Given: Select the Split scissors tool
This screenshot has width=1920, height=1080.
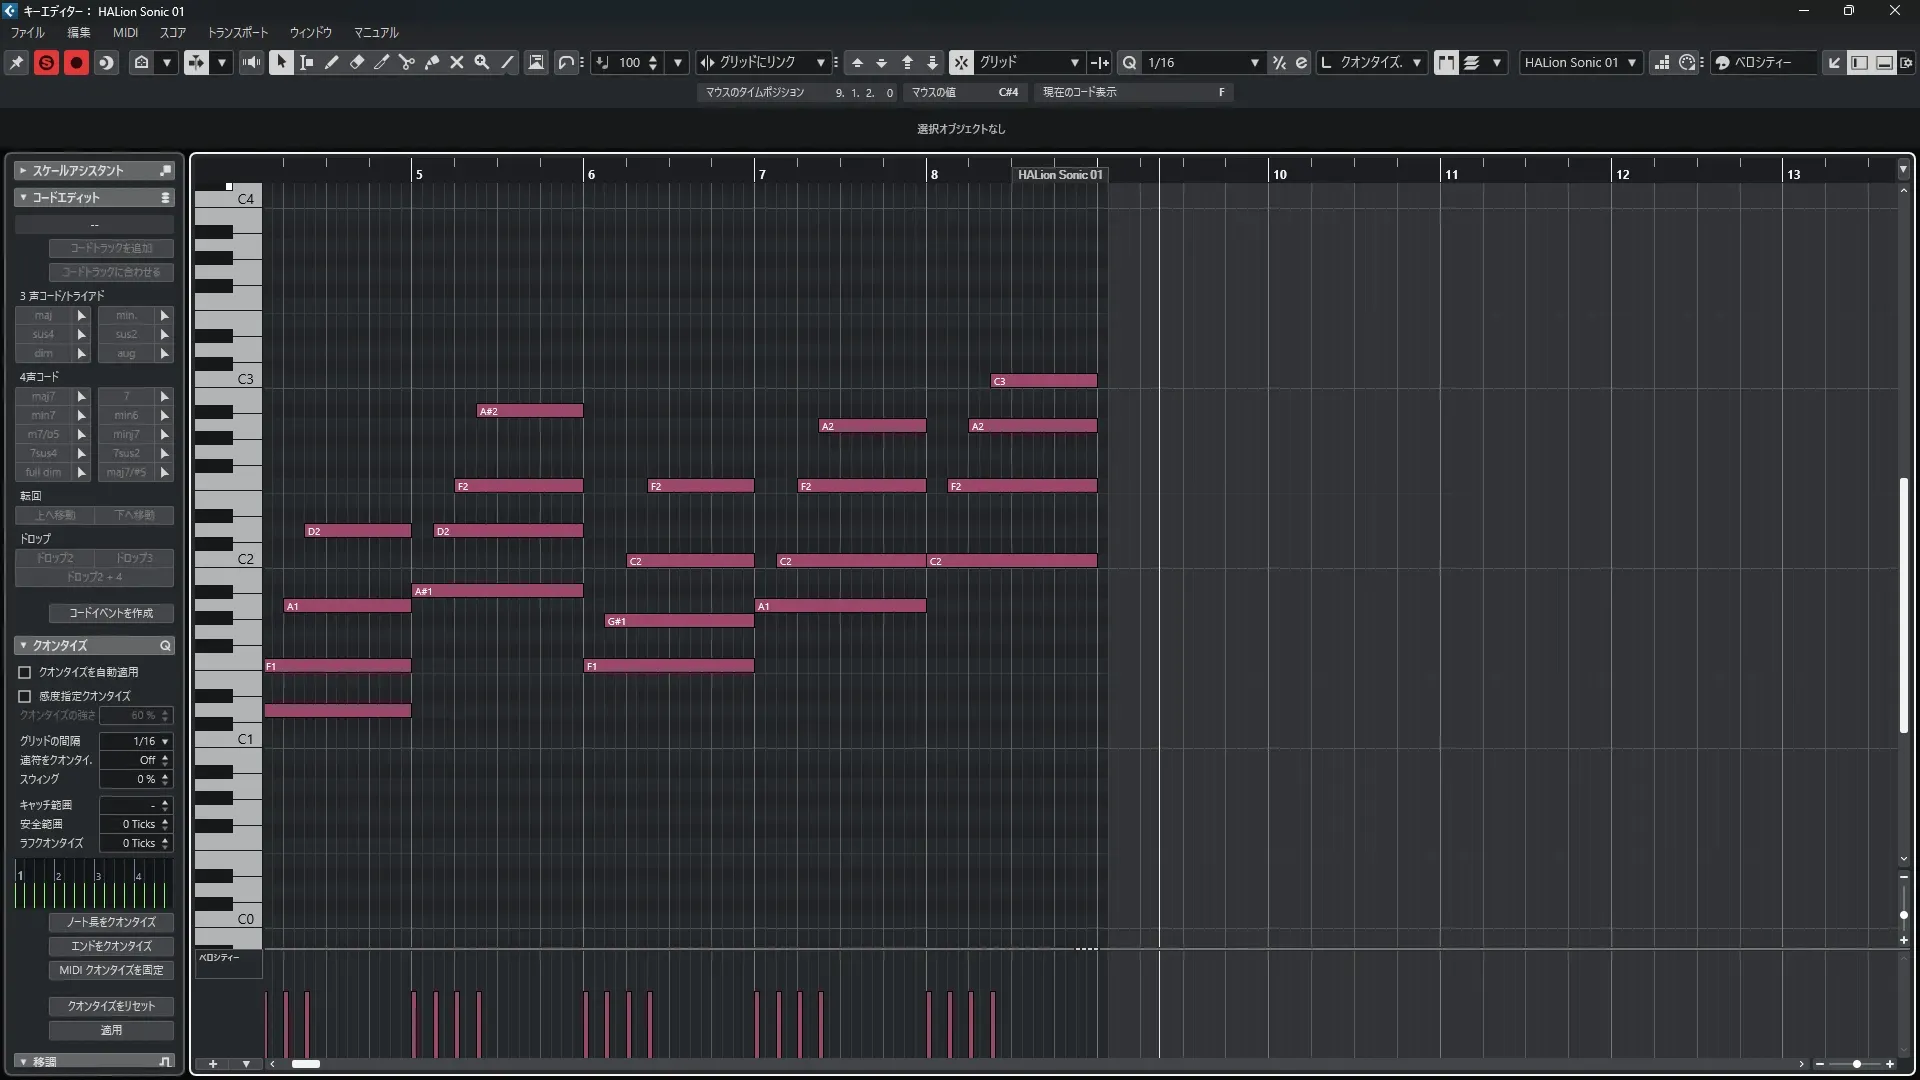Looking at the screenshot, I should pyautogui.click(x=406, y=62).
